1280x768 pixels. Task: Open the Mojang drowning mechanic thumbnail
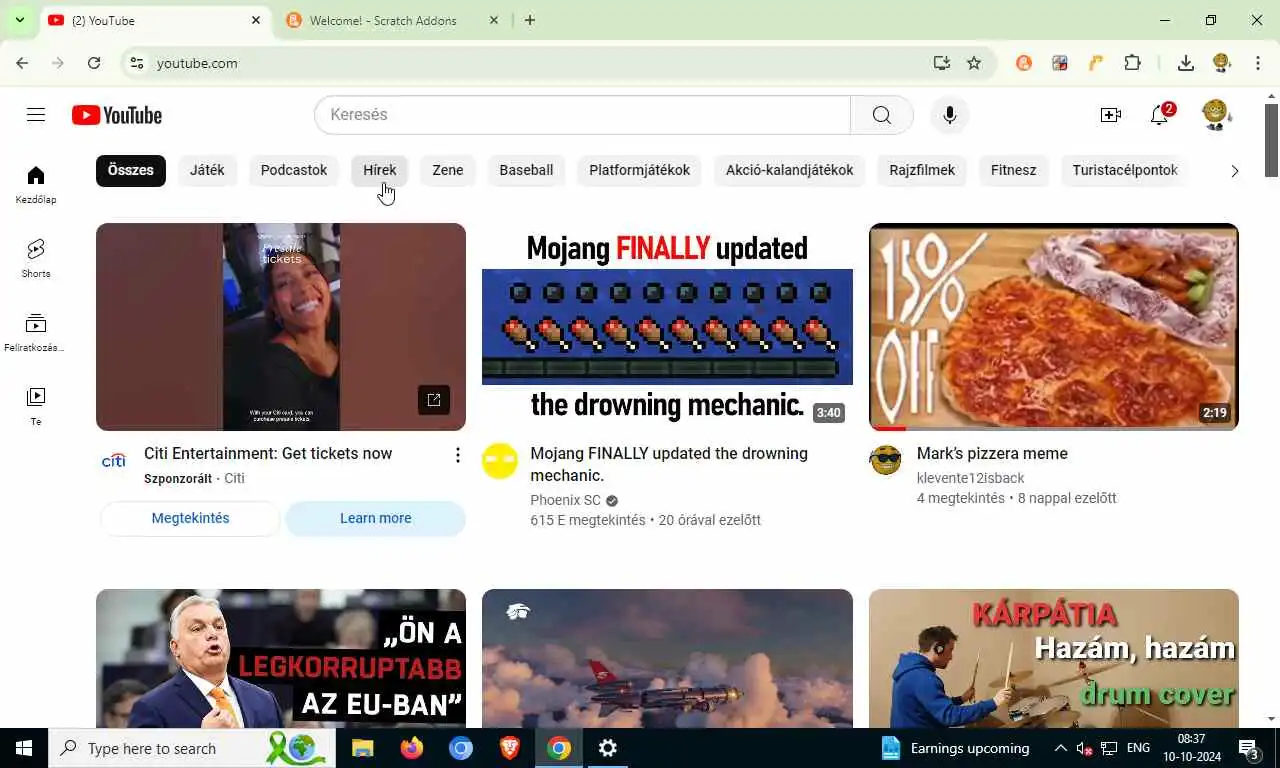pos(667,327)
